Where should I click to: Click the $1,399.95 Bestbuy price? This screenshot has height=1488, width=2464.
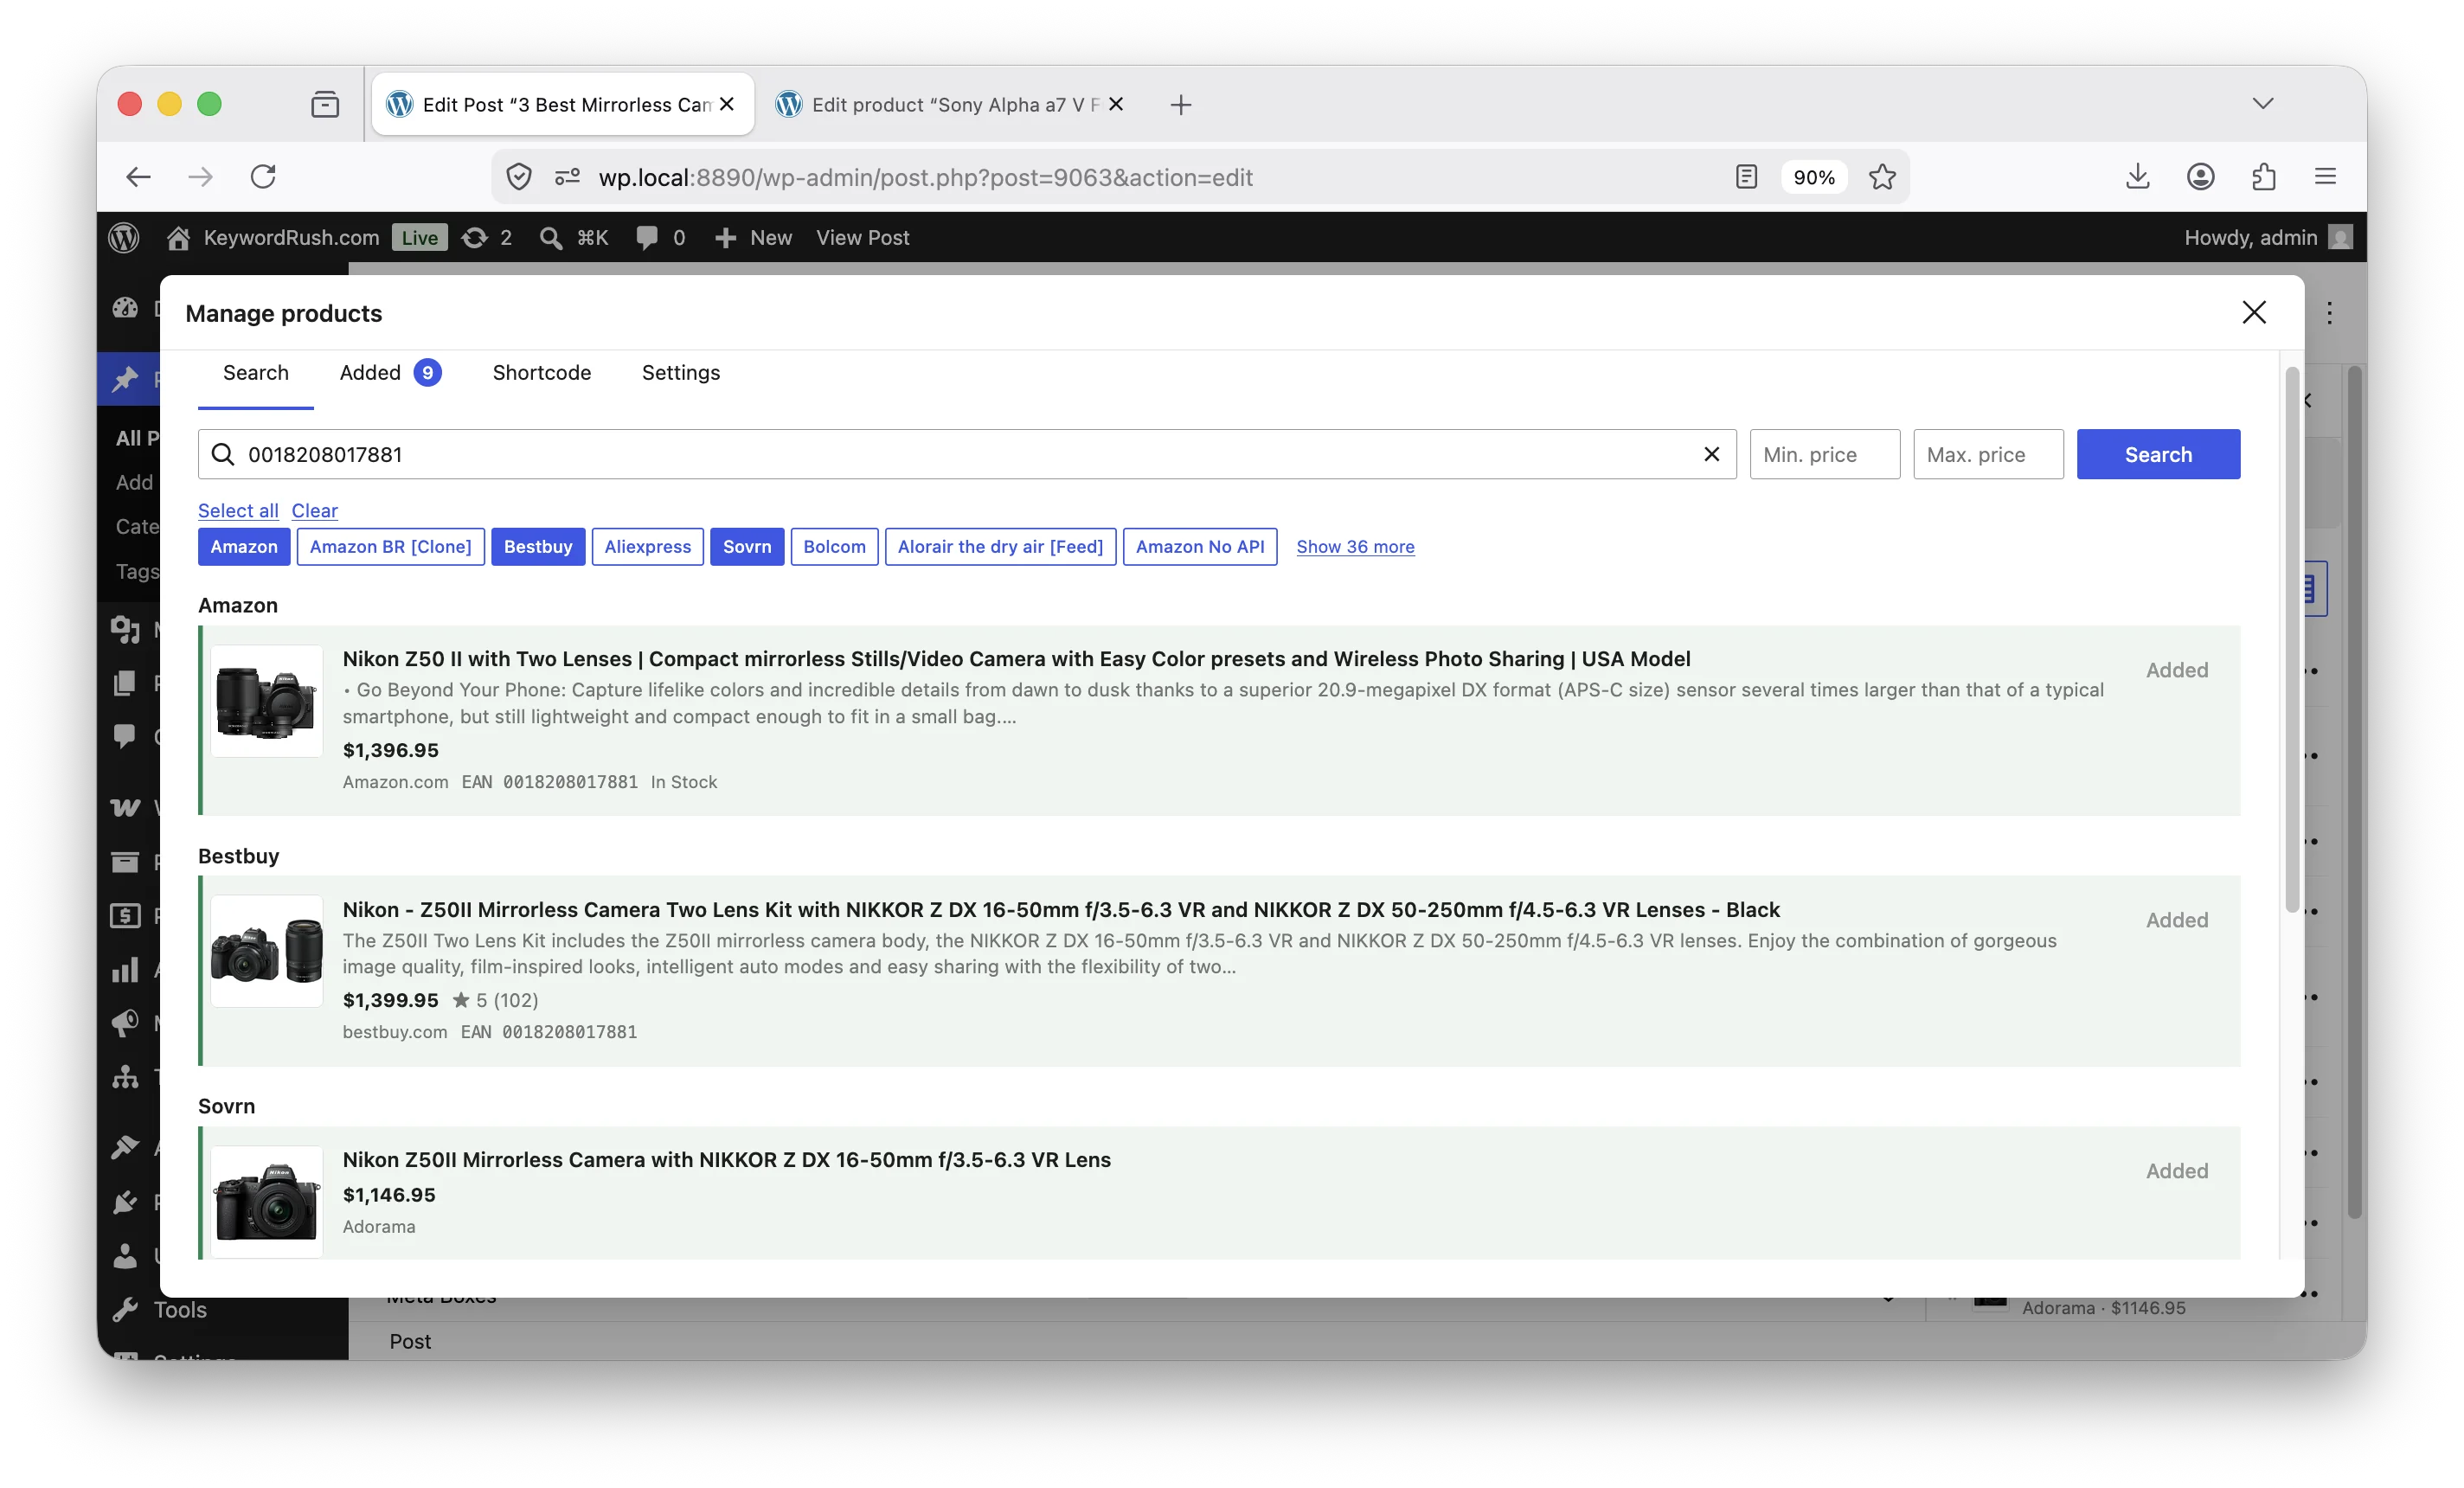(x=390, y=999)
